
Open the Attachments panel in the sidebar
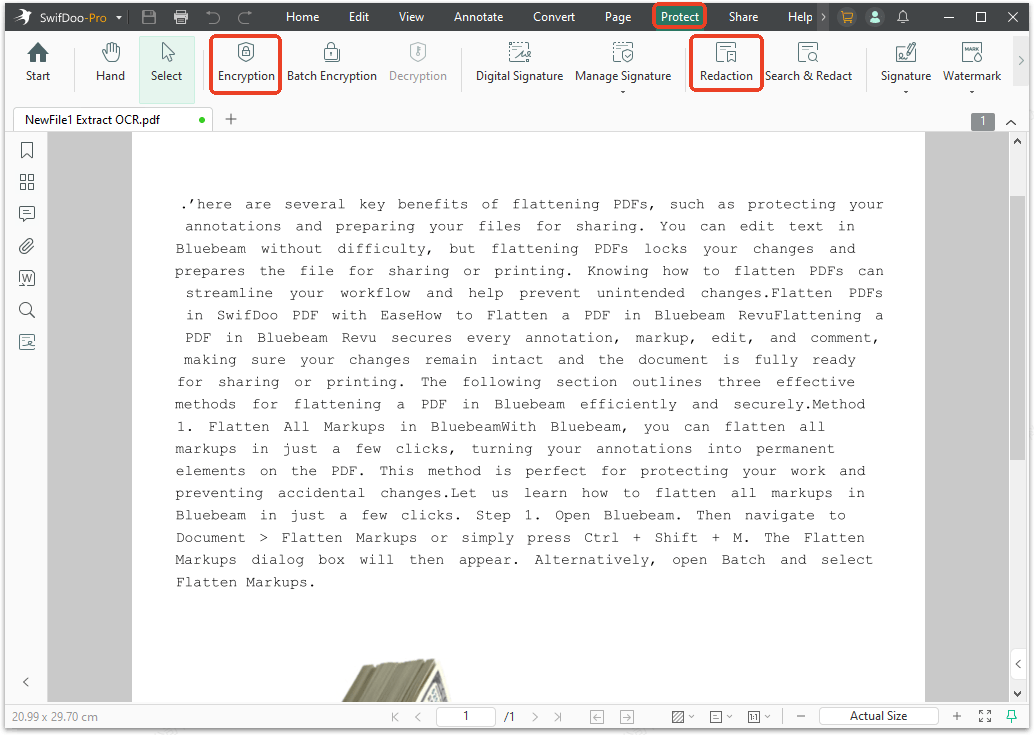point(26,246)
